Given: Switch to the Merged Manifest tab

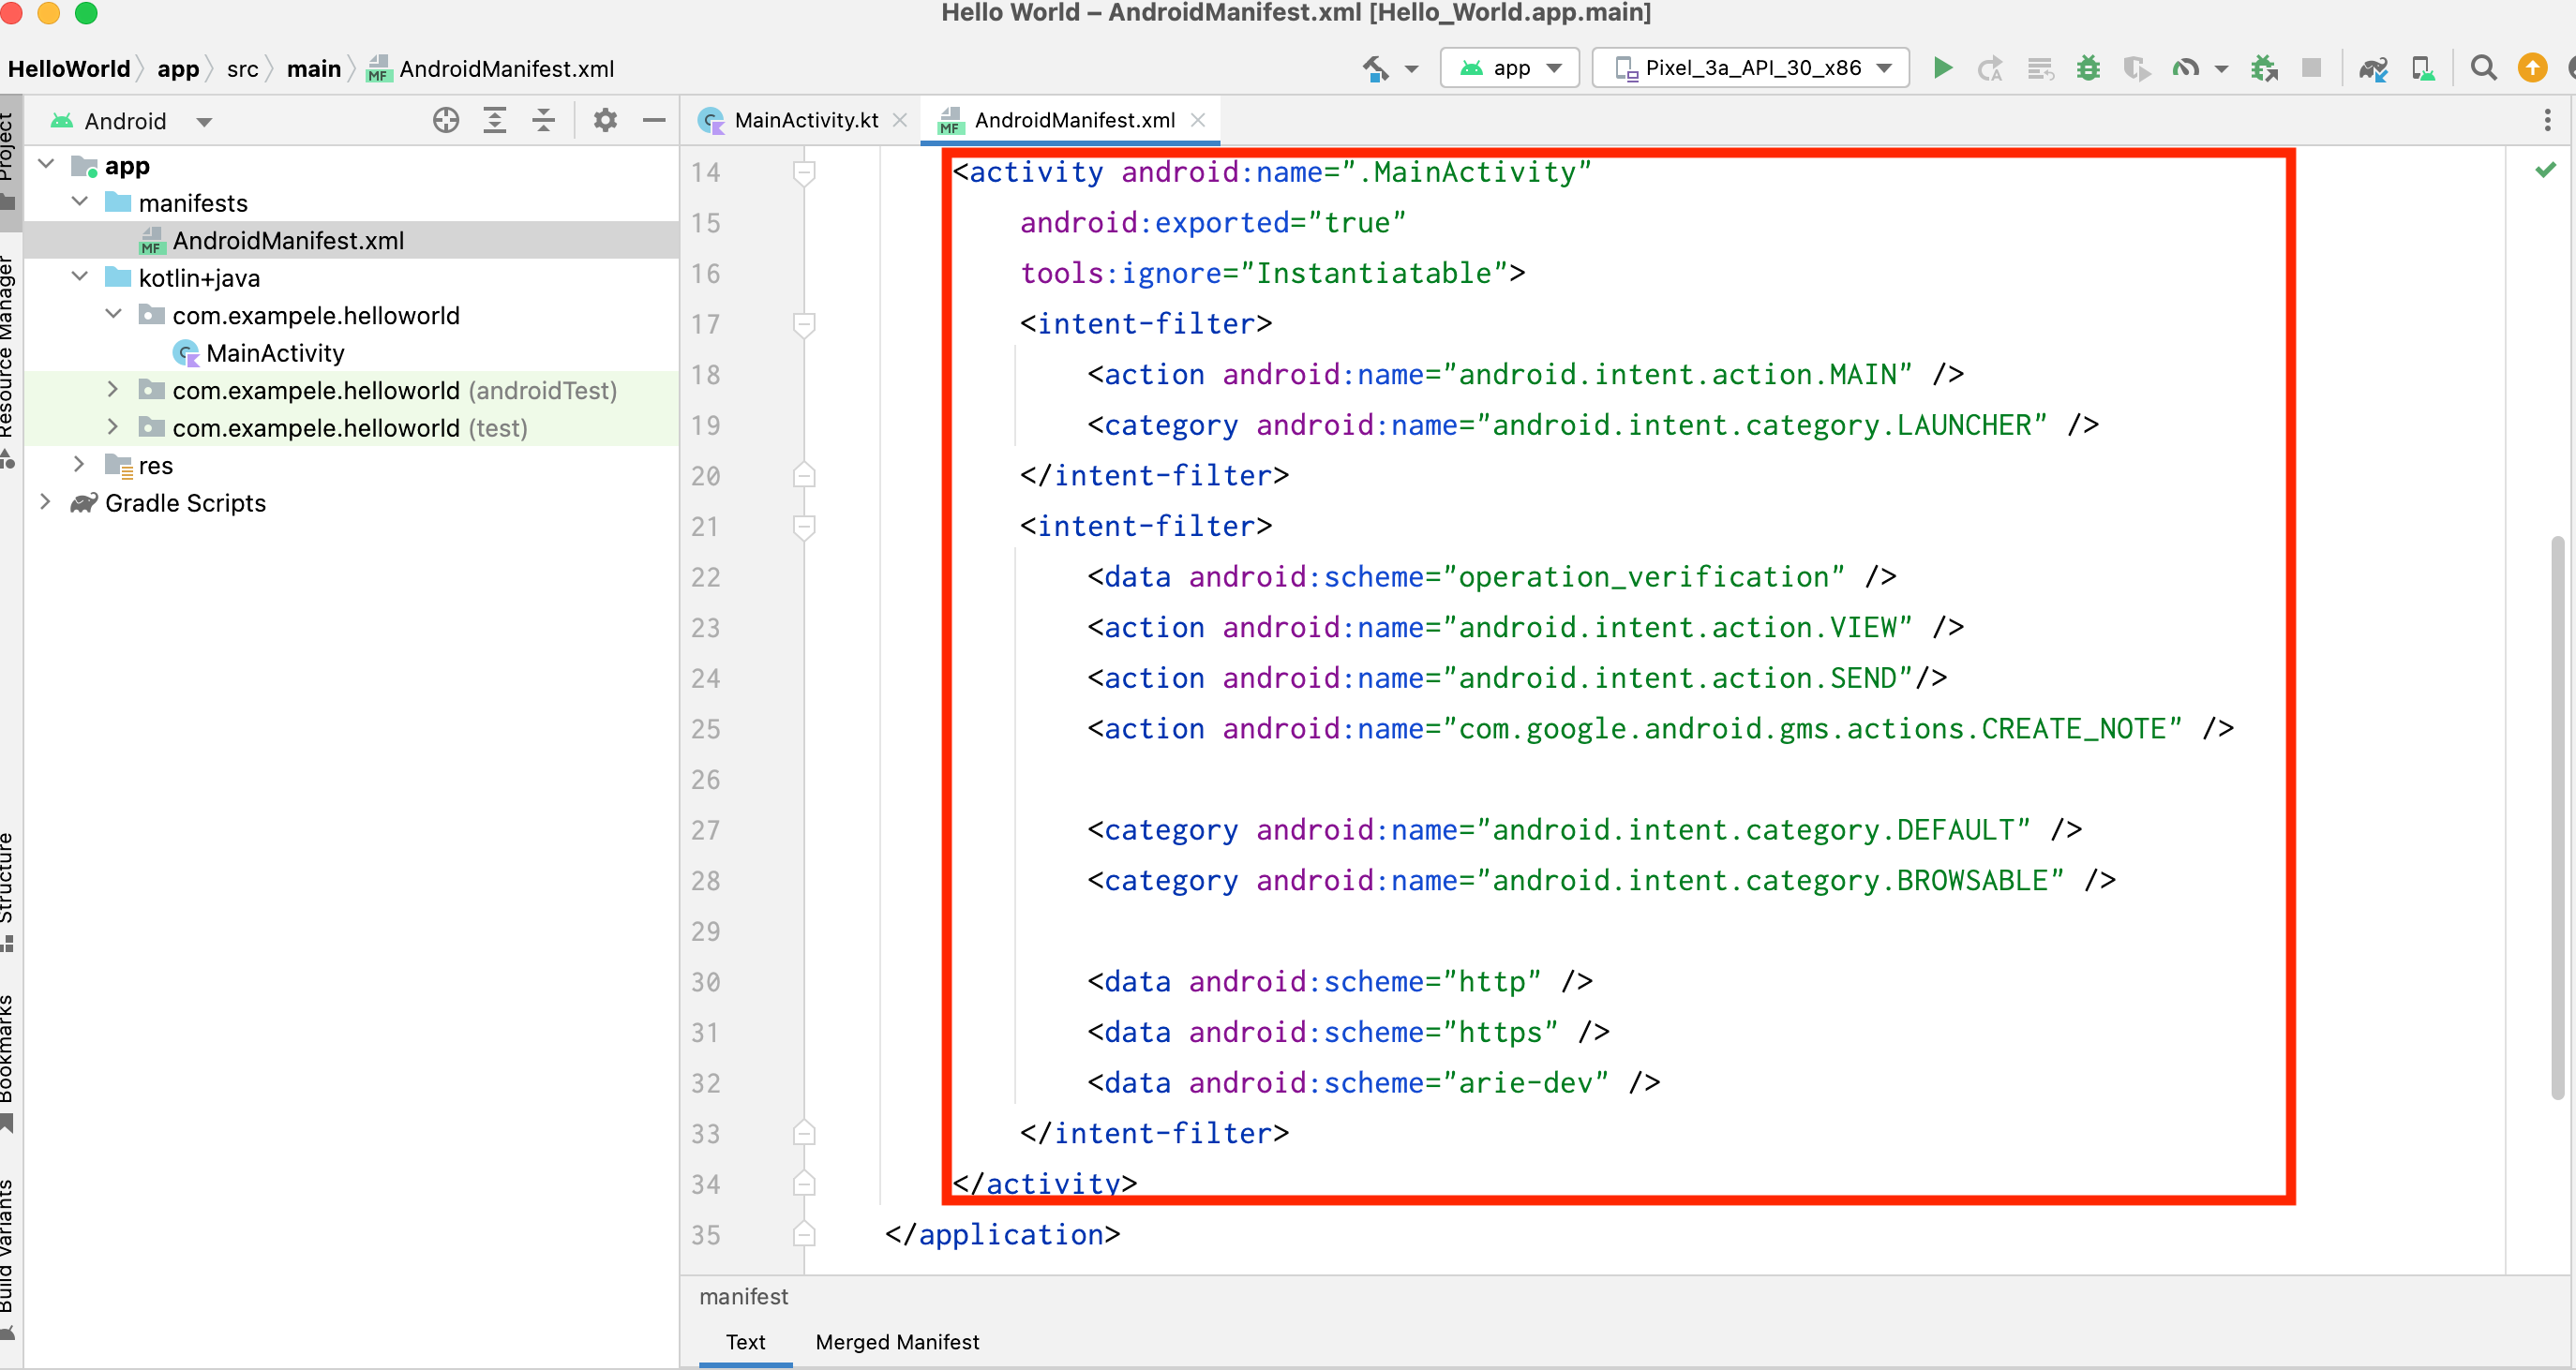Looking at the screenshot, I should (897, 1342).
